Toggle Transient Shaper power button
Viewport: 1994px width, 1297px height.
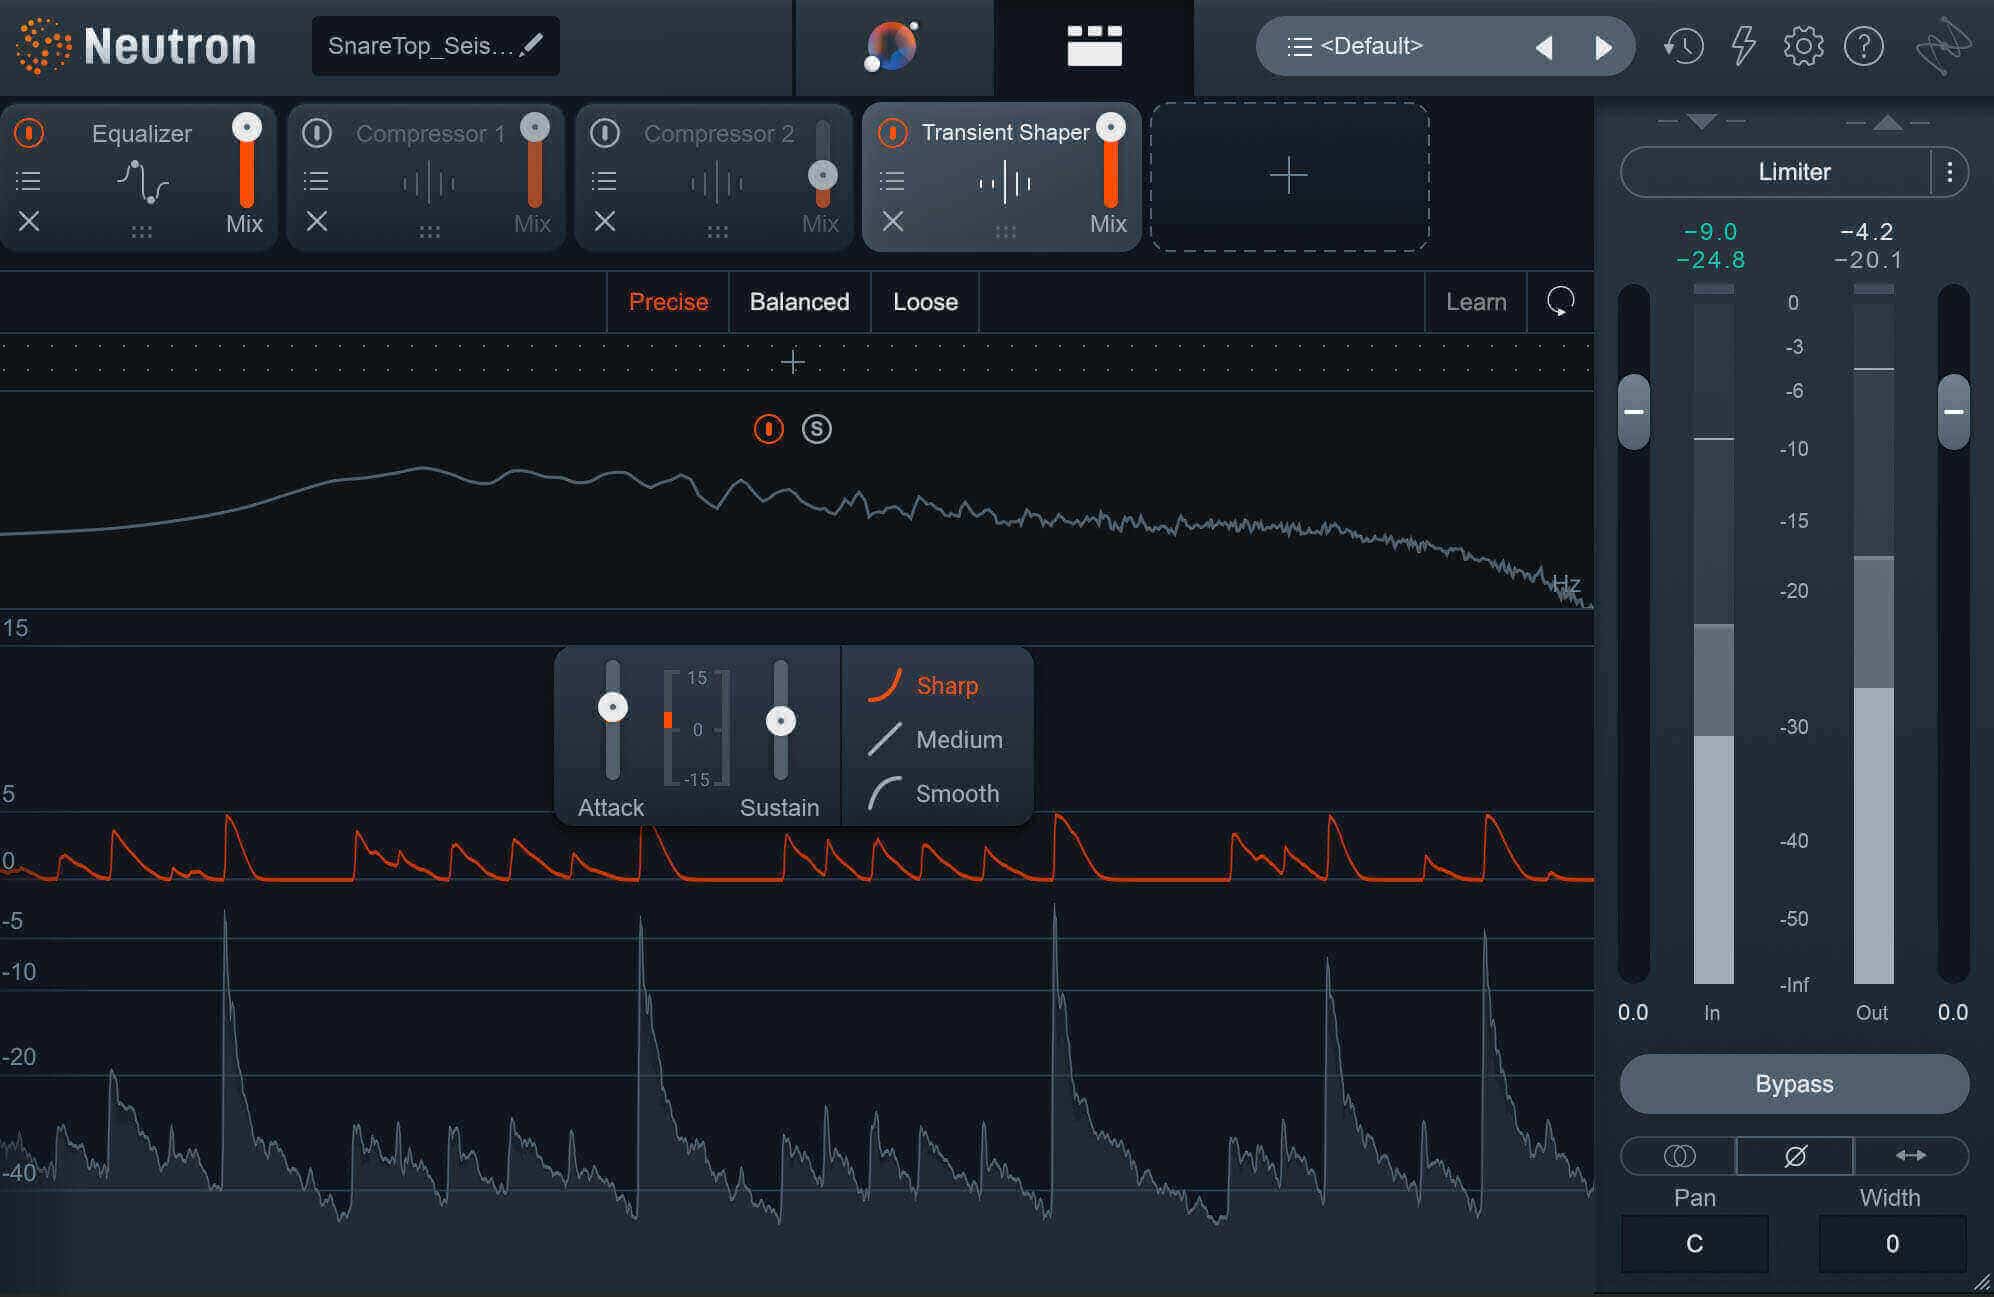pyautogui.click(x=892, y=133)
